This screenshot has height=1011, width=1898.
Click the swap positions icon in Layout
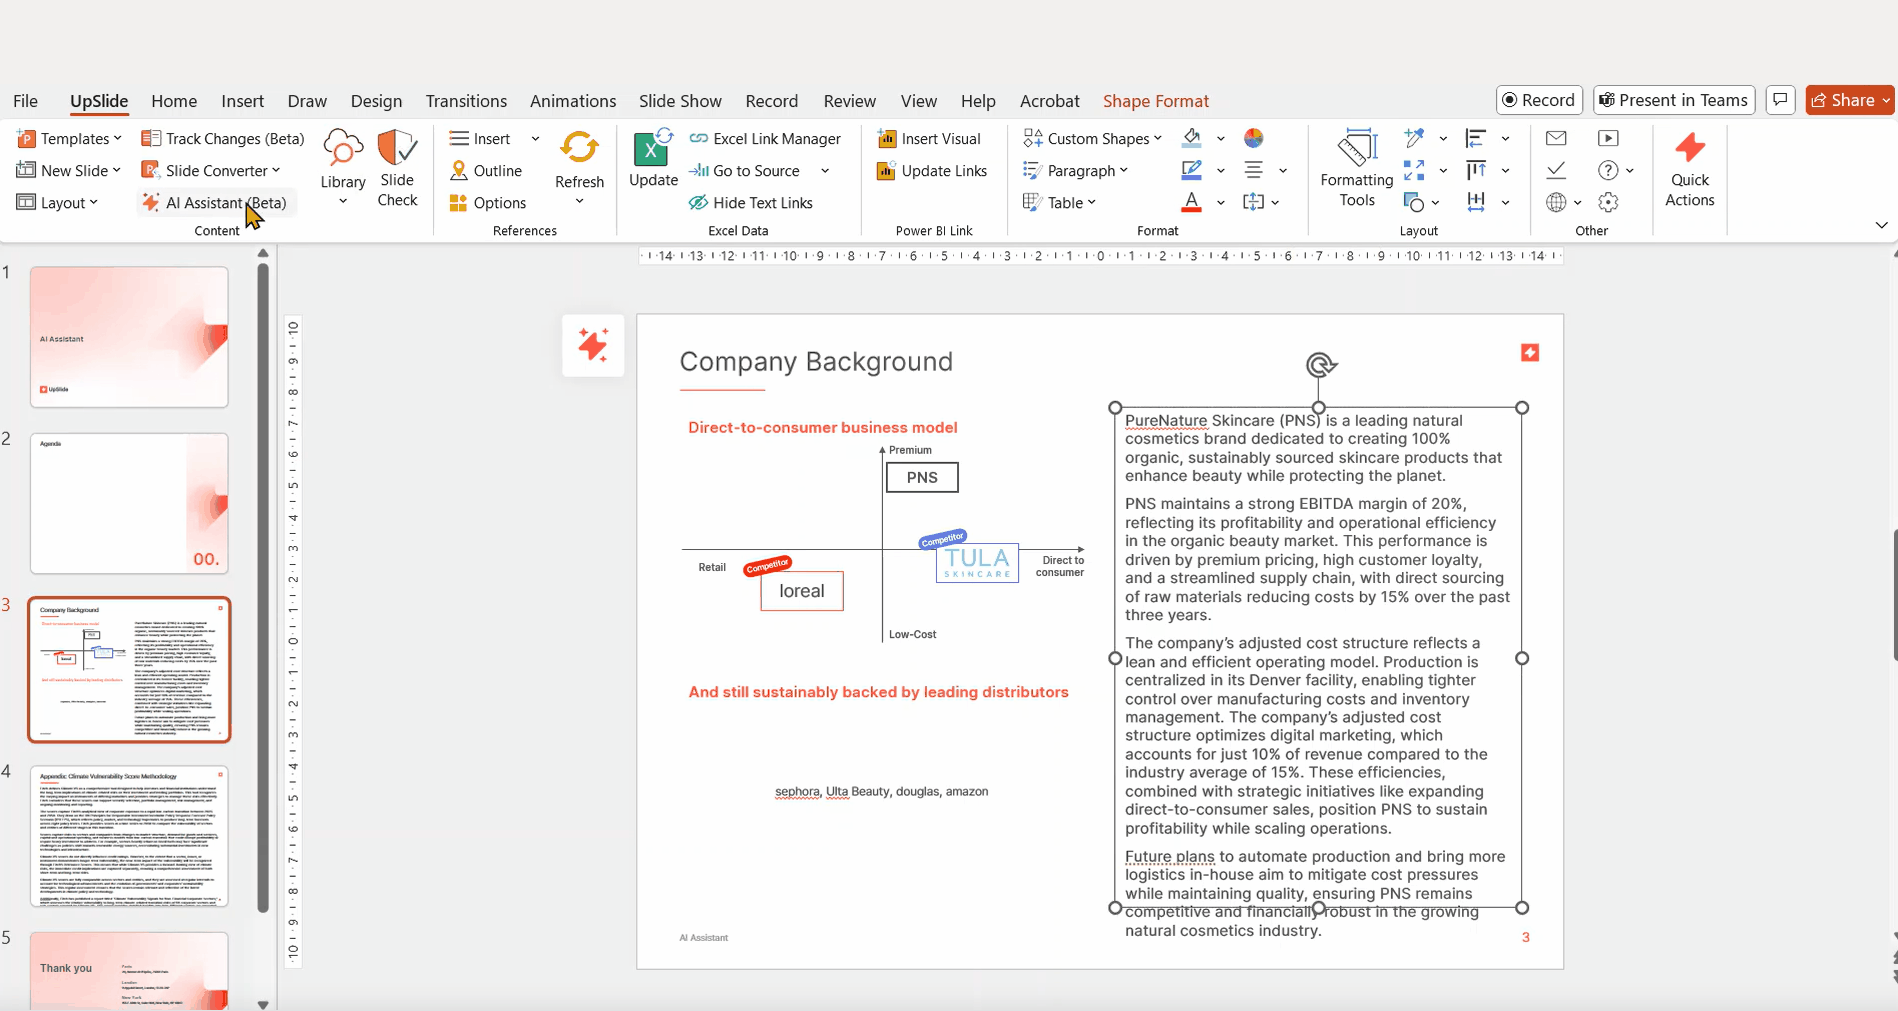[x=1414, y=170]
